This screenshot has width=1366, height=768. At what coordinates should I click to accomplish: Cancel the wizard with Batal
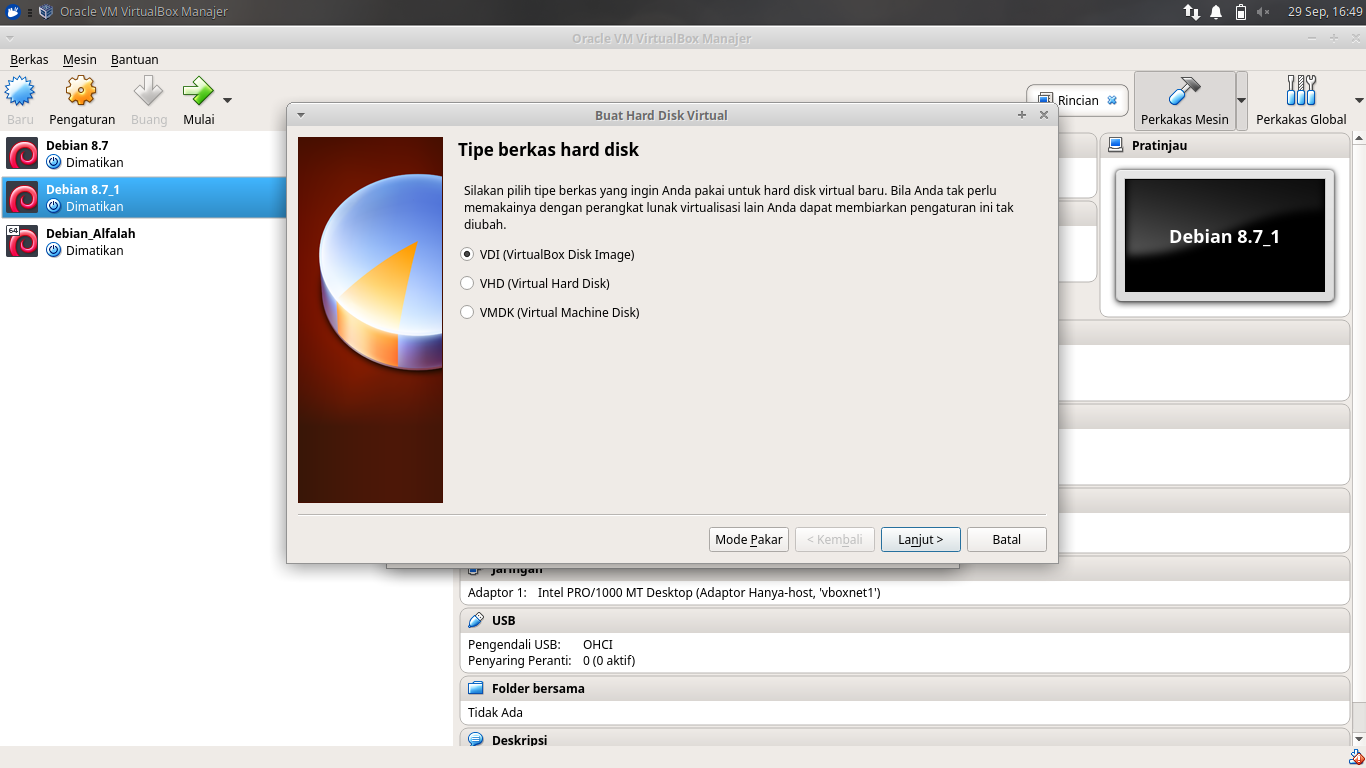pyautogui.click(x=1007, y=539)
